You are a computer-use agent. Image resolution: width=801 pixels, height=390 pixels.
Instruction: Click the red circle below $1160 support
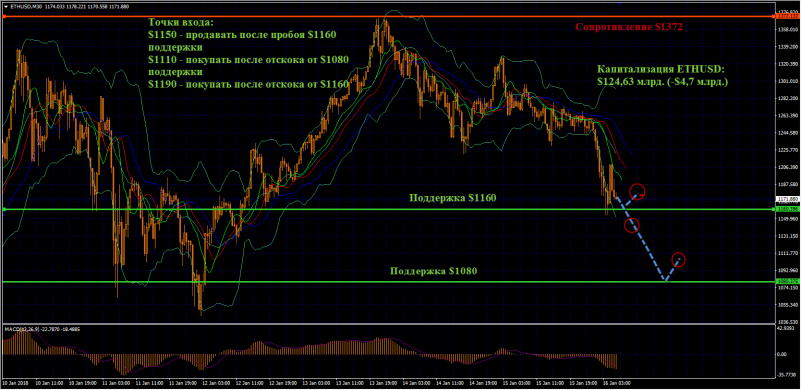[632, 225]
